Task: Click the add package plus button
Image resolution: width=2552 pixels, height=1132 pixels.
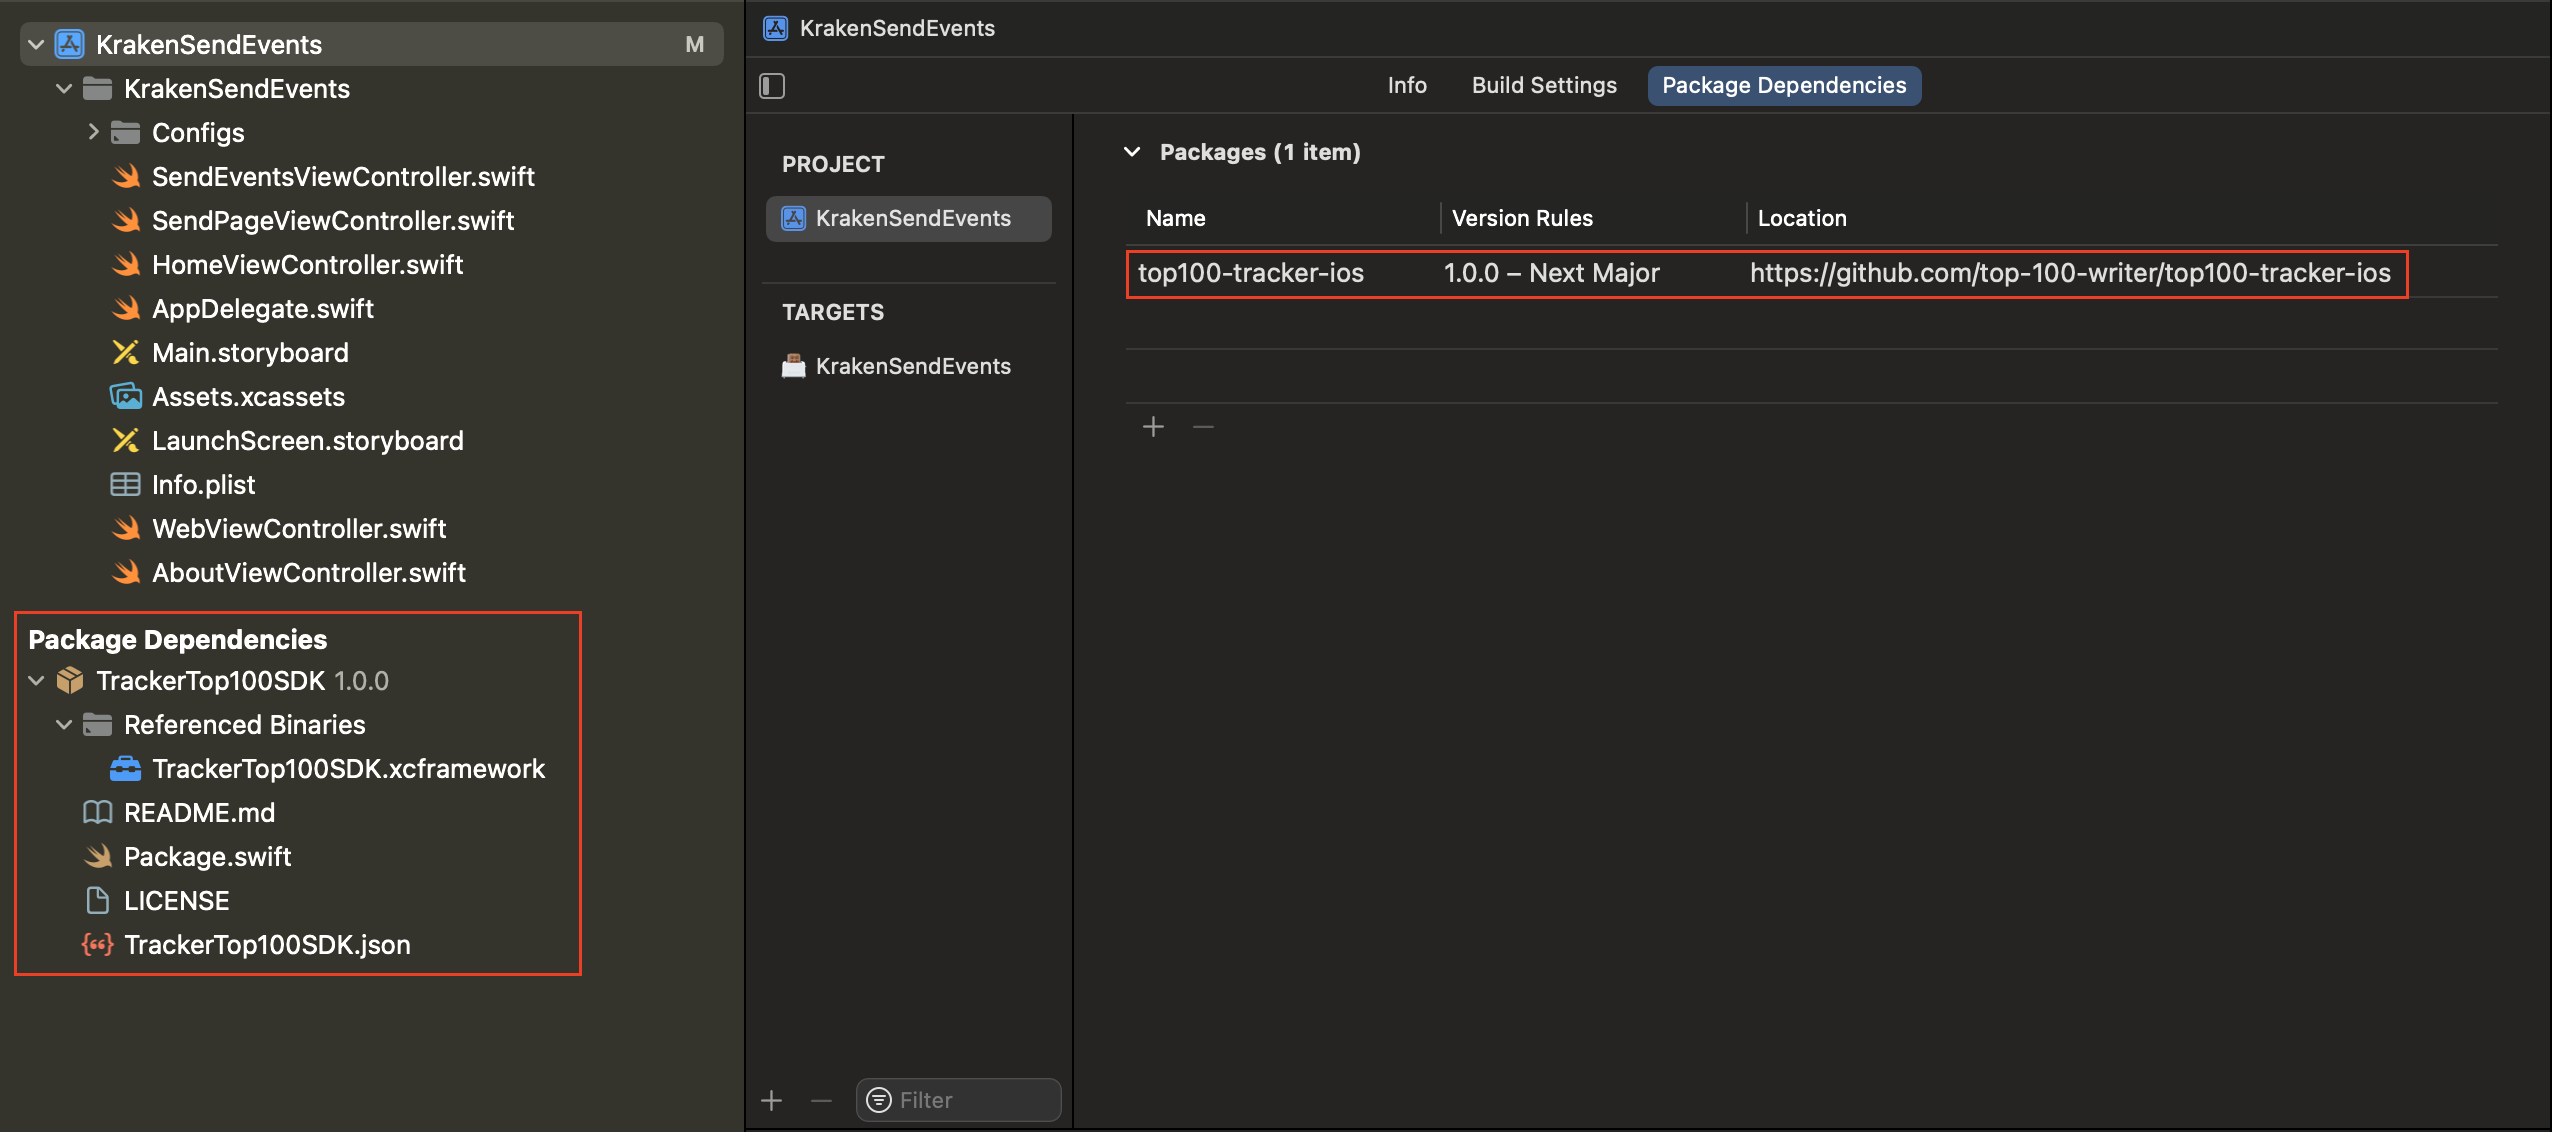Action: (x=1153, y=427)
